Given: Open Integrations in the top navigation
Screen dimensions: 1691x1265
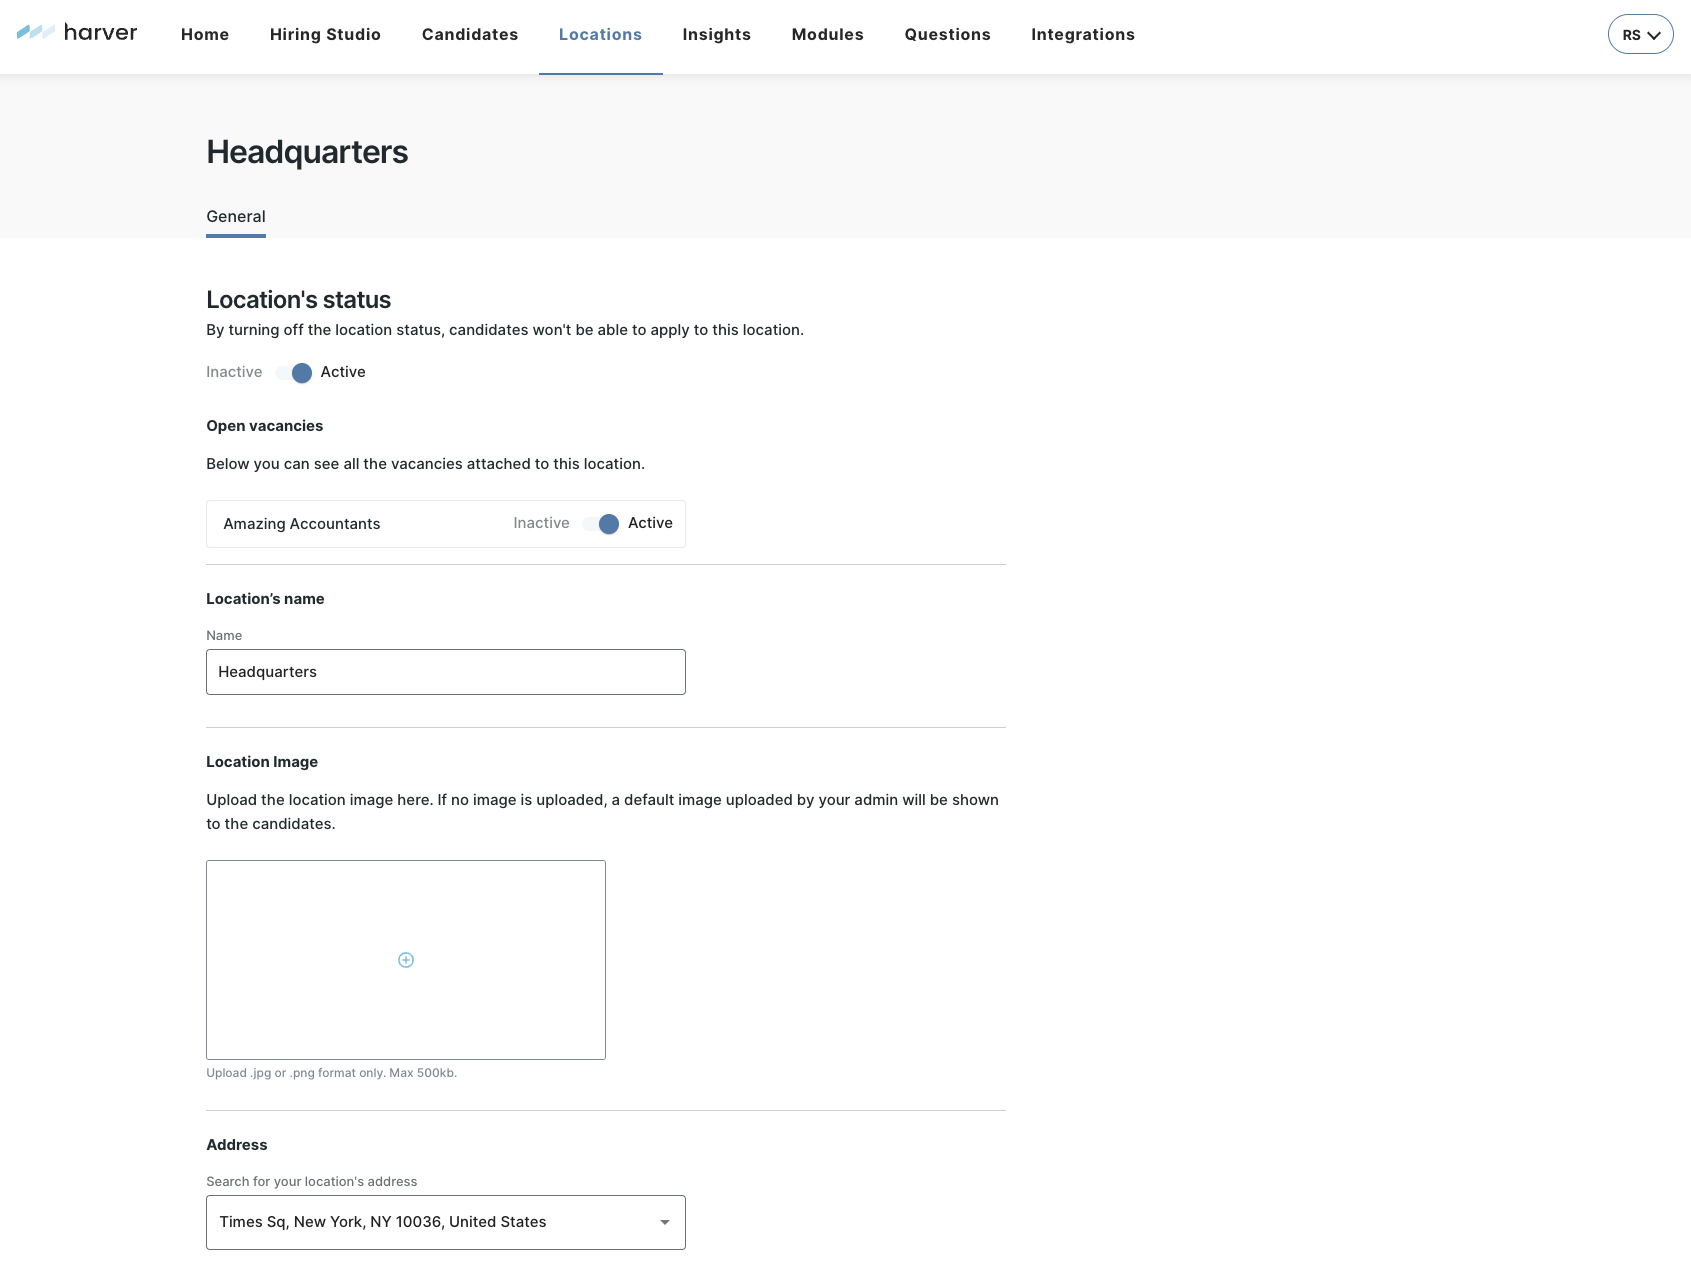Looking at the screenshot, I should (x=1082, y=35).
